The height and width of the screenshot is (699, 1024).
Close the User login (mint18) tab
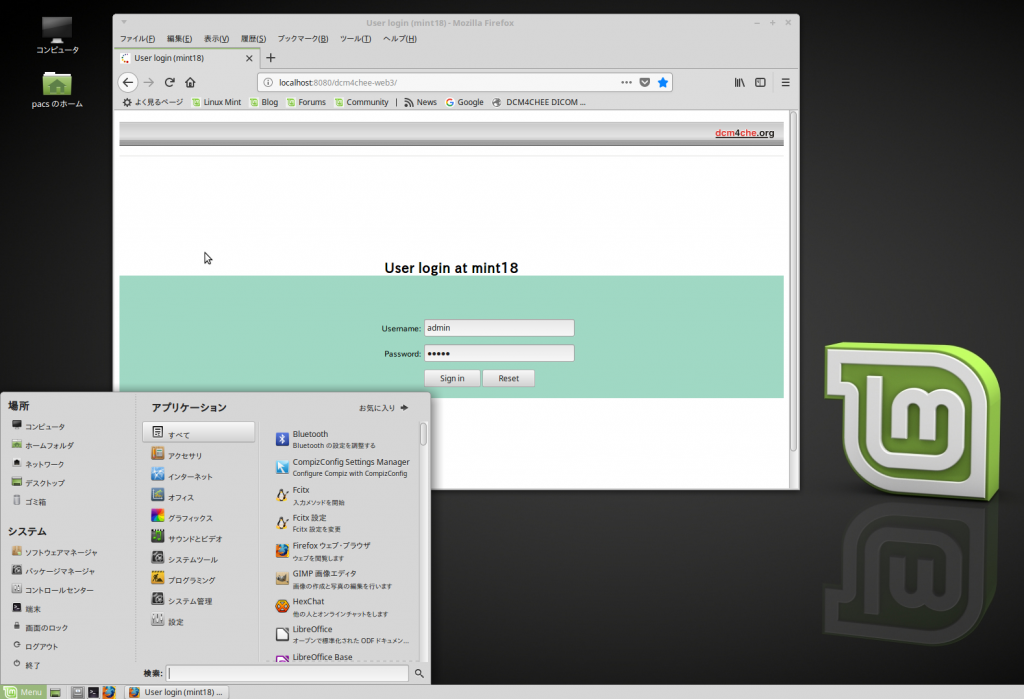click(x=249, y=58)
